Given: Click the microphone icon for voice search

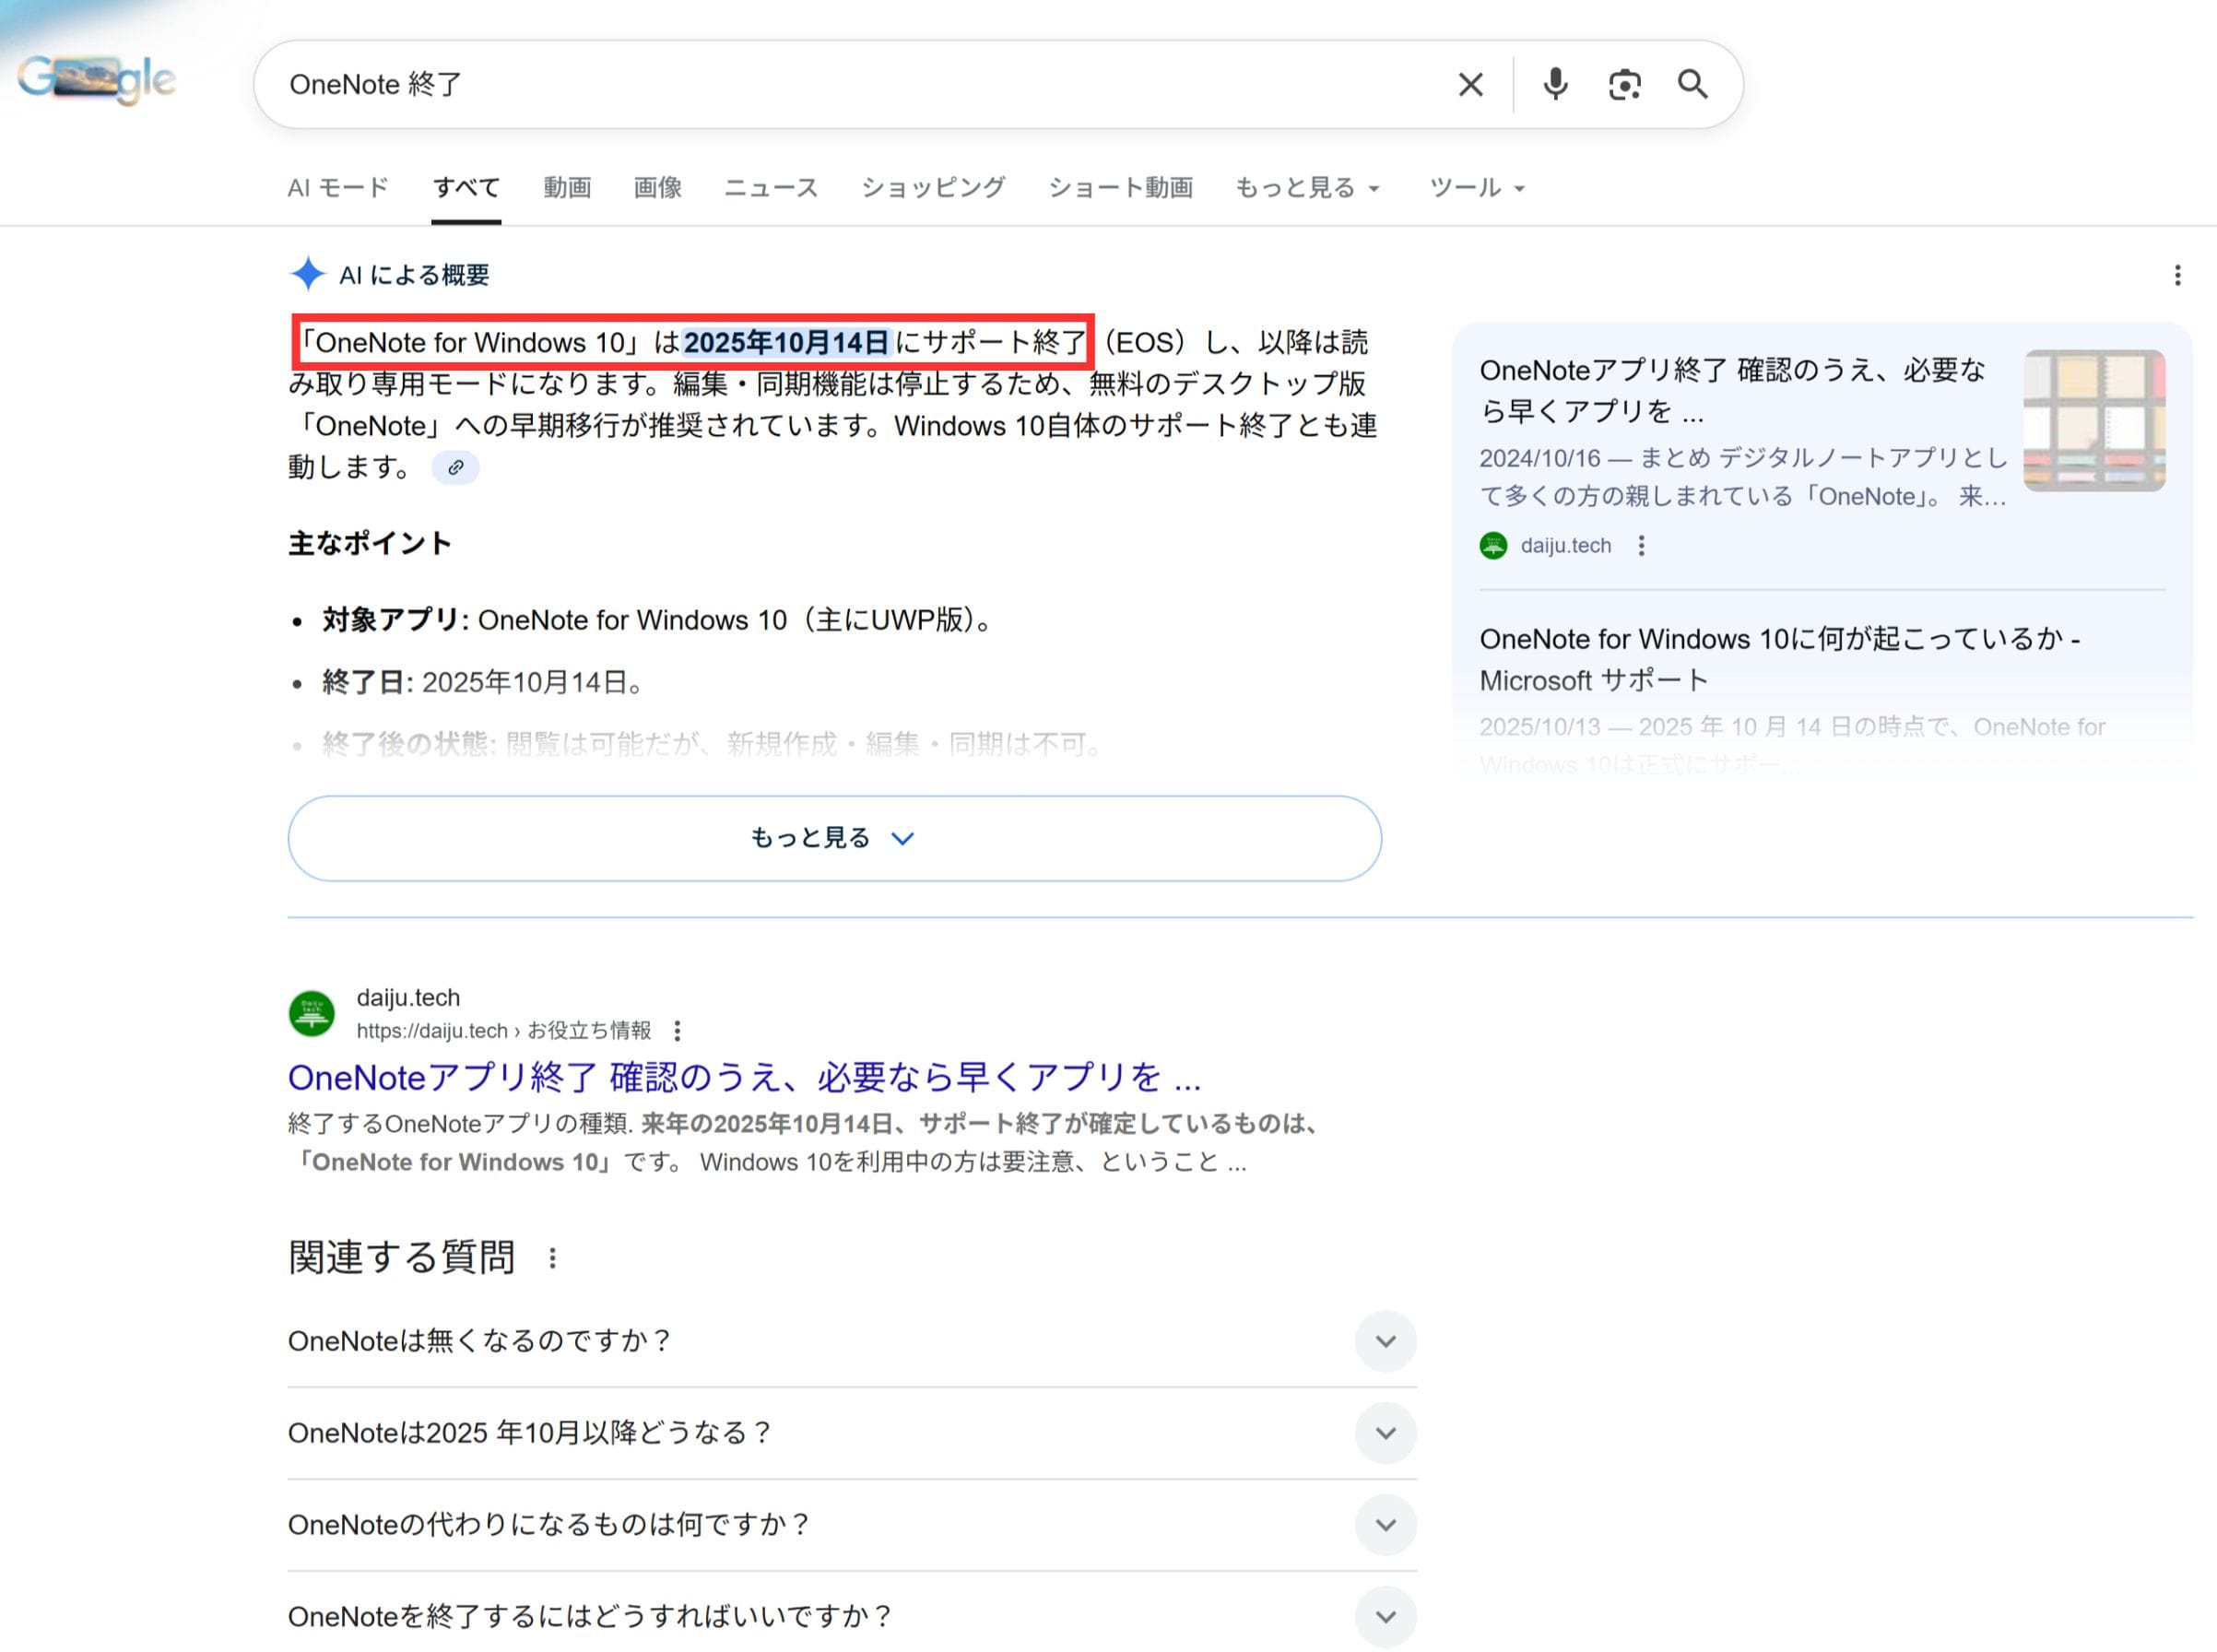Looking at the screenshot, I should (1555, 84).
